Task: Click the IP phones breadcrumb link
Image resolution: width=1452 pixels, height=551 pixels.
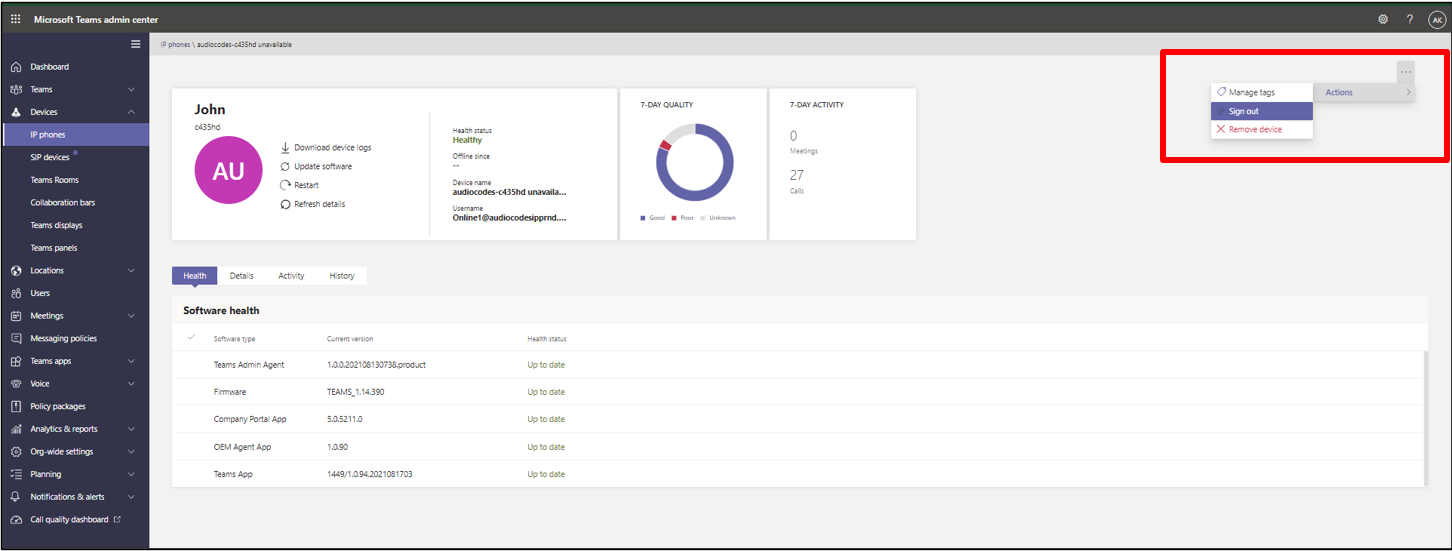Action: (175, 45)
